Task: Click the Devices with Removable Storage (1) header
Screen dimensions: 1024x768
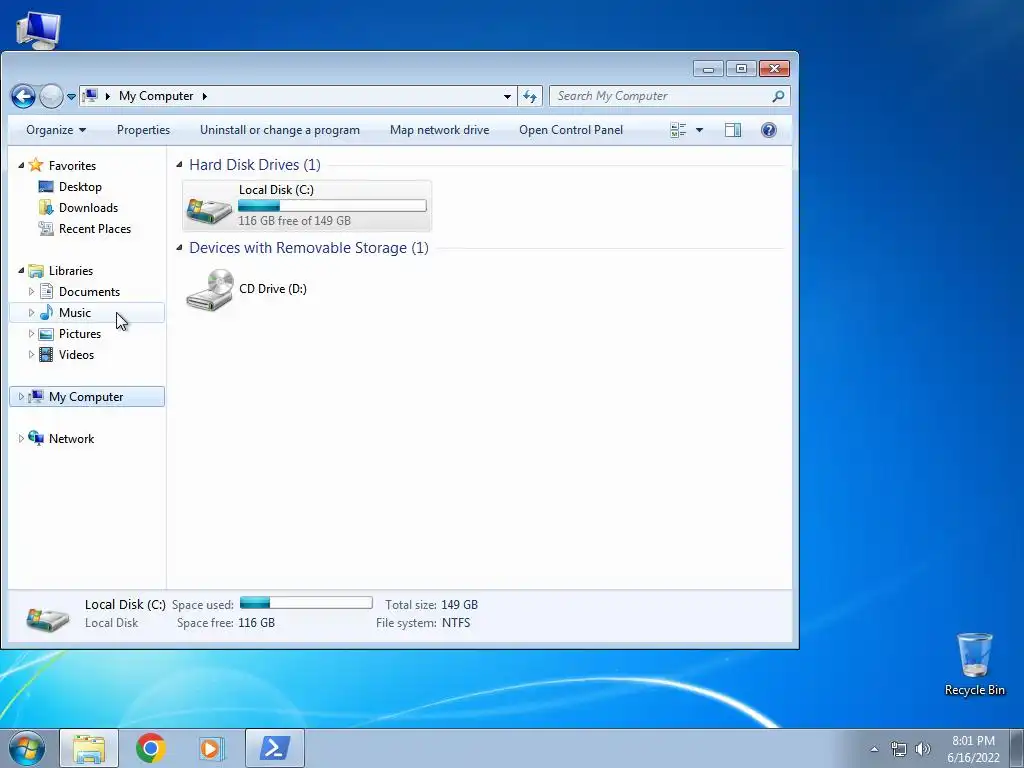Action: (x=309, y=248)
